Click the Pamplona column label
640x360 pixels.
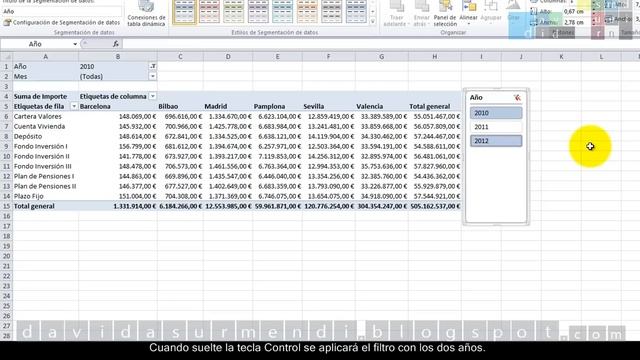point(269,106)
